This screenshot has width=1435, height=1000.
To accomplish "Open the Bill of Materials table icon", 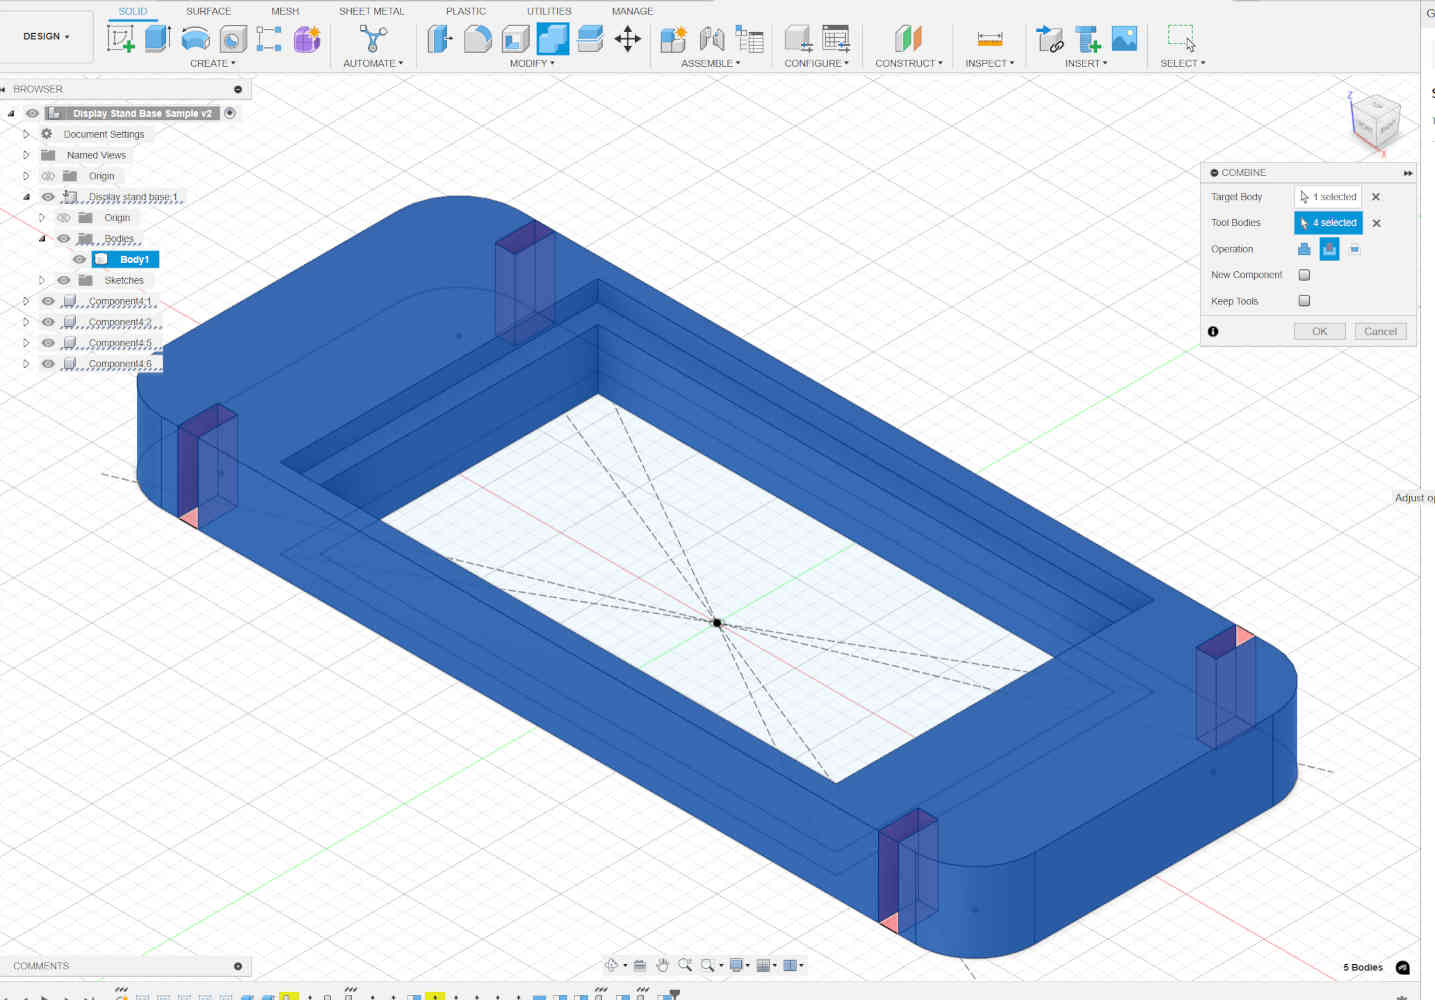I will point(749,39).
